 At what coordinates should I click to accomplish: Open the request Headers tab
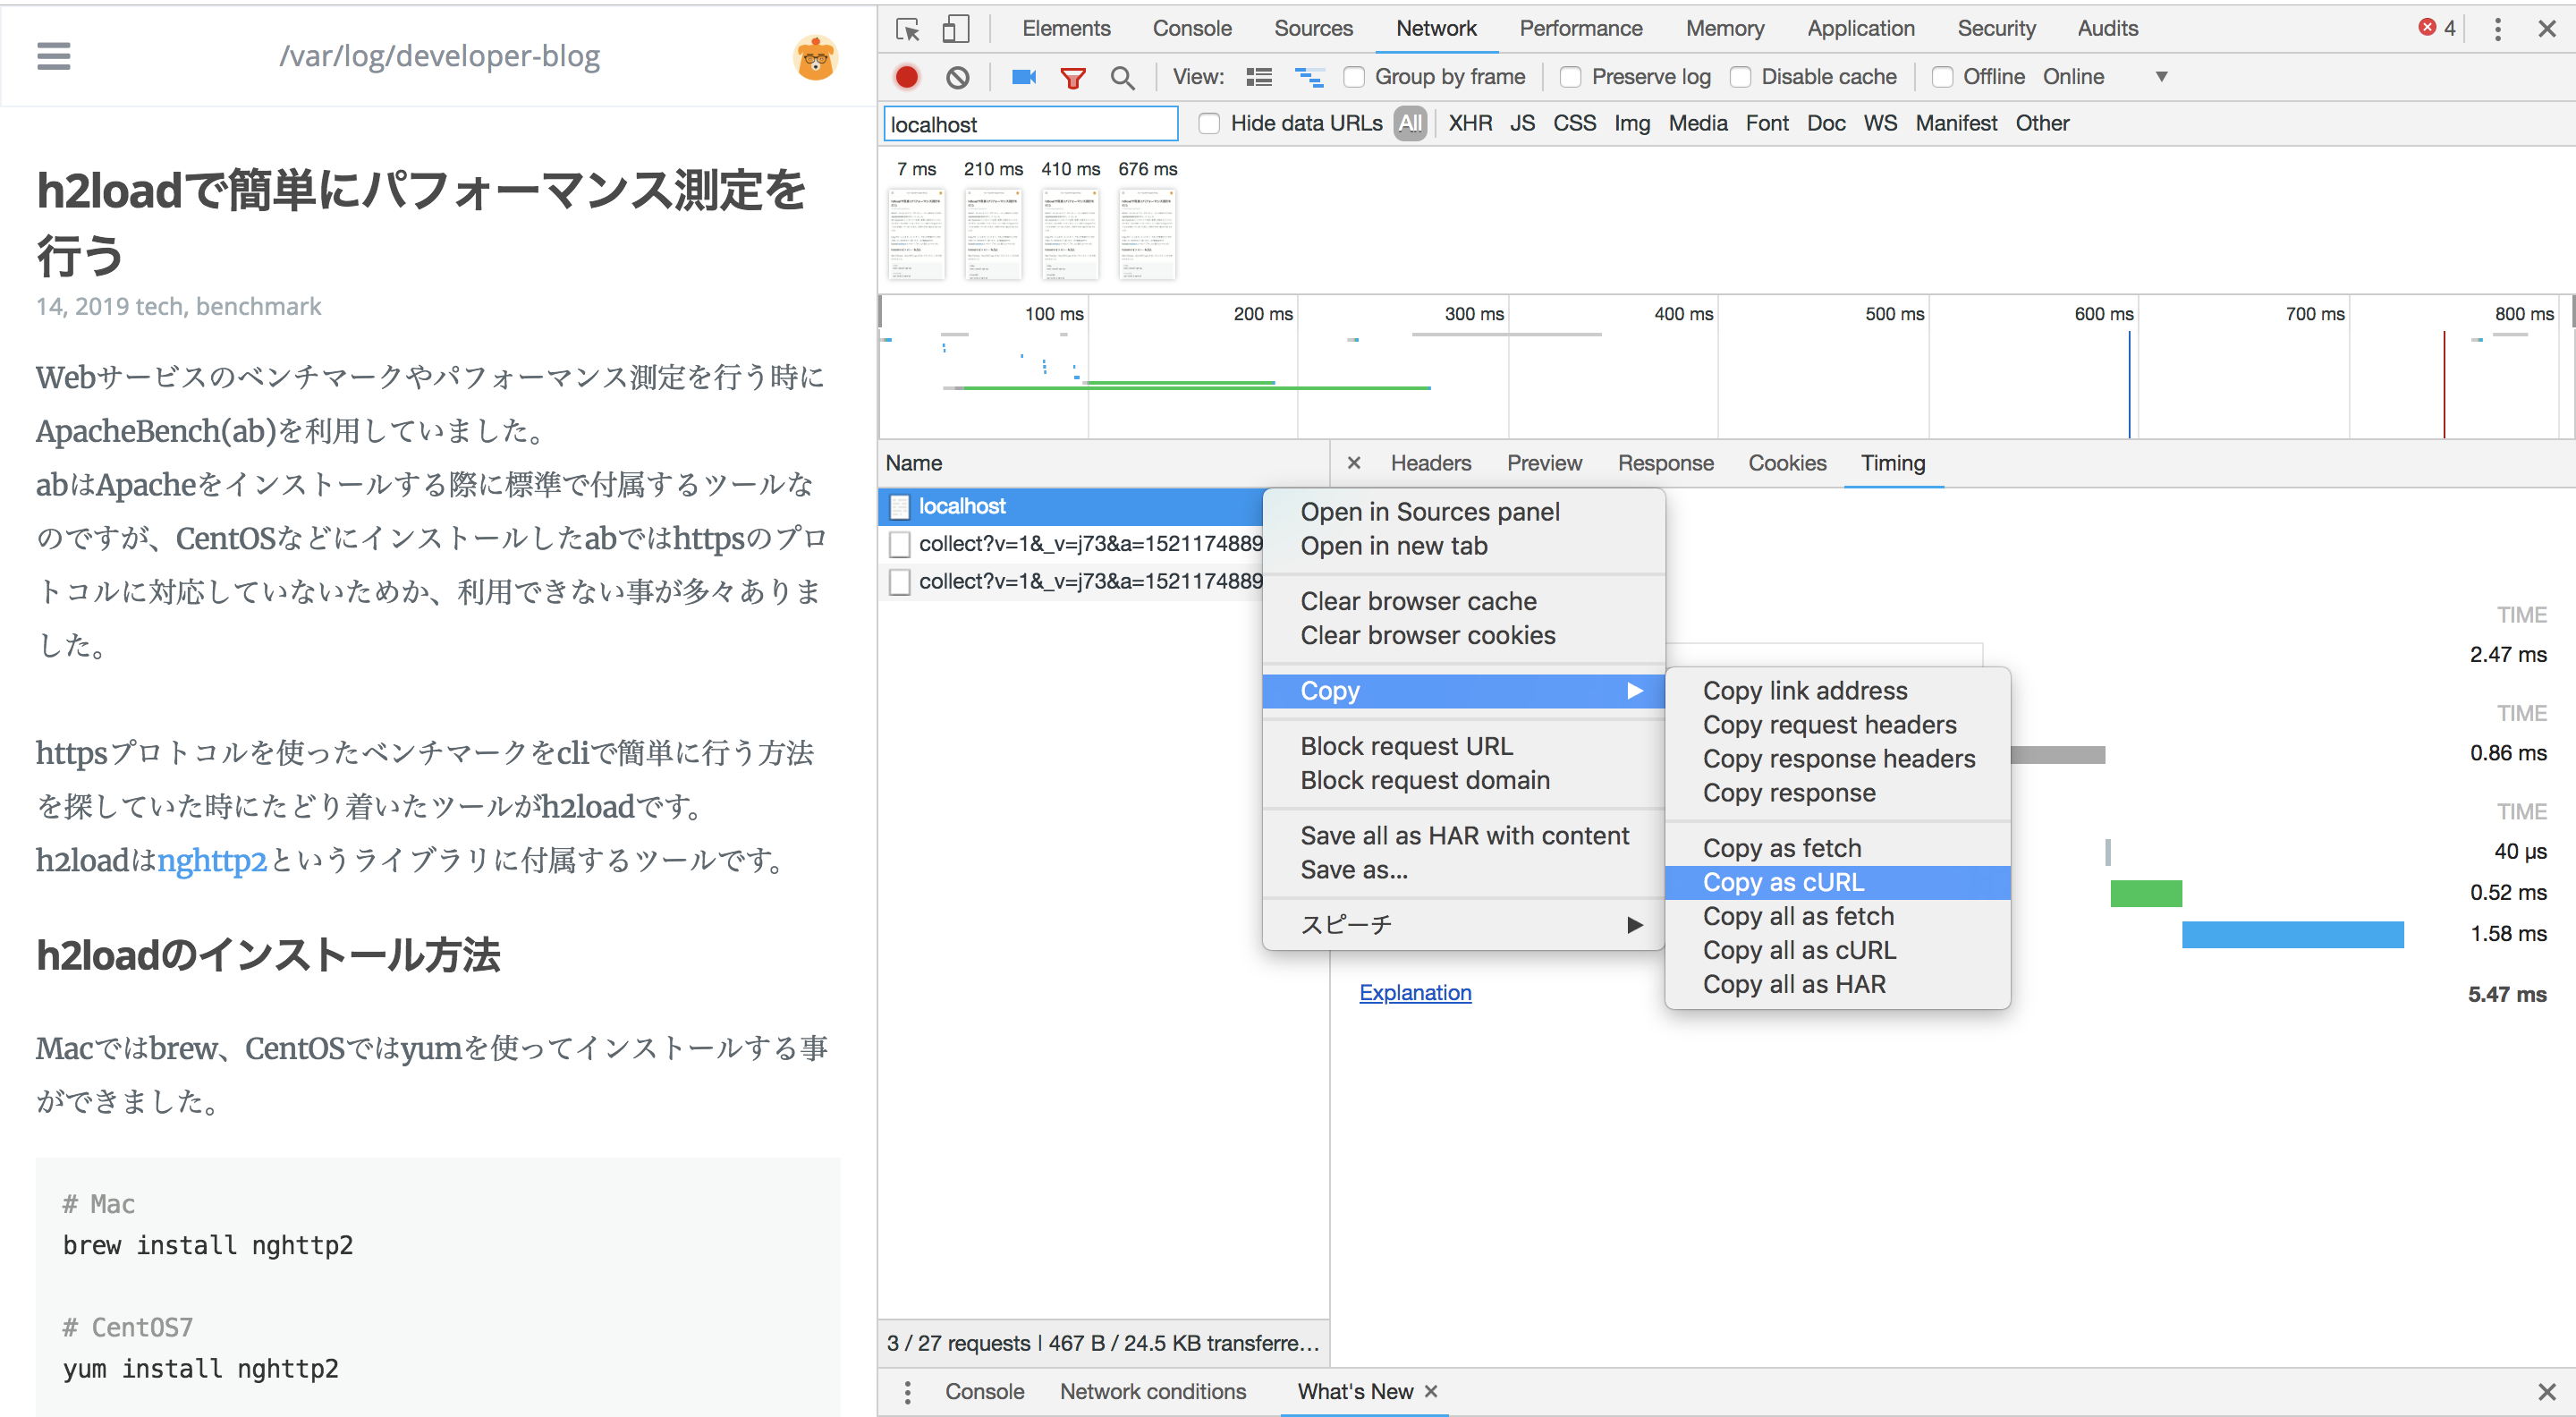[1430, 463]
